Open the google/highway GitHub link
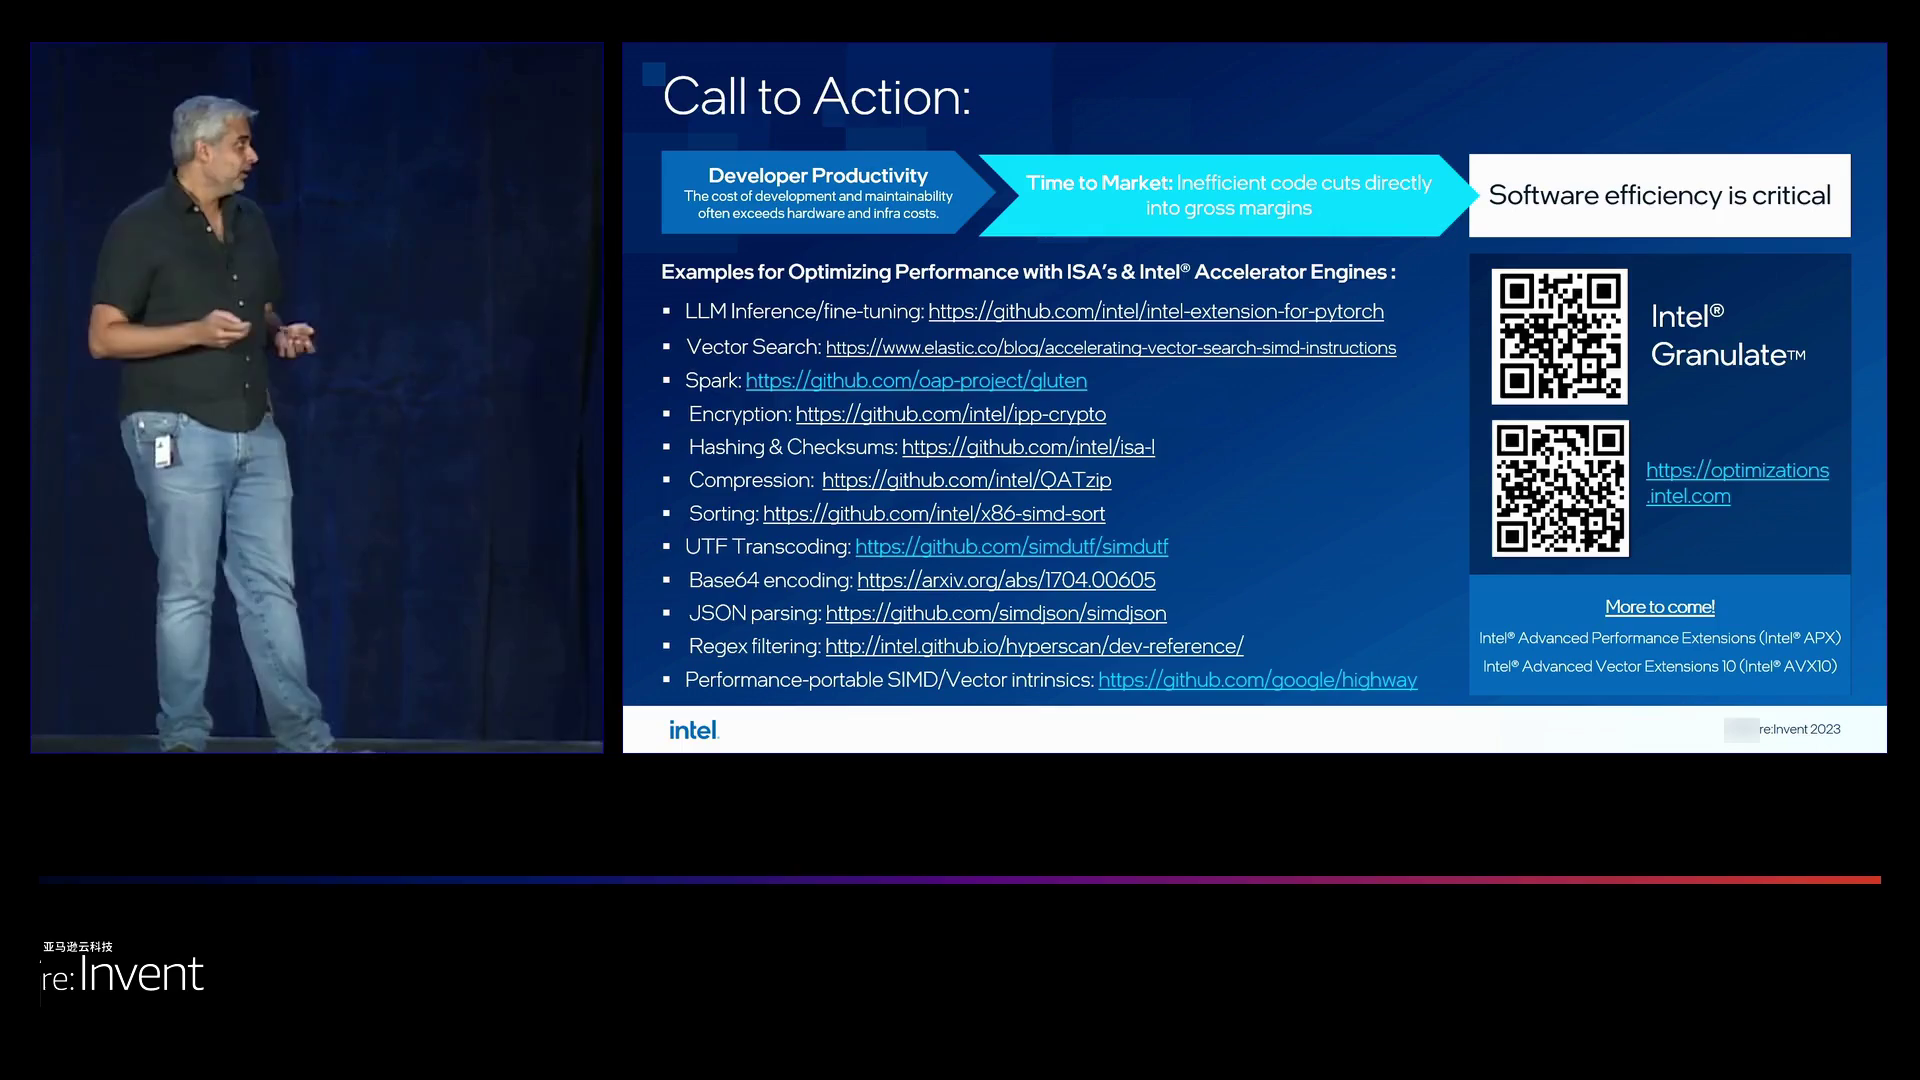The height and width of the screenshot is (1080, 1920). [x=1257, y=680]
